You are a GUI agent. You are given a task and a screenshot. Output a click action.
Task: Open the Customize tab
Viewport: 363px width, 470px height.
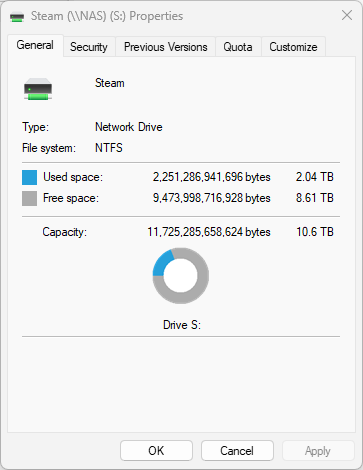point(293,47)
